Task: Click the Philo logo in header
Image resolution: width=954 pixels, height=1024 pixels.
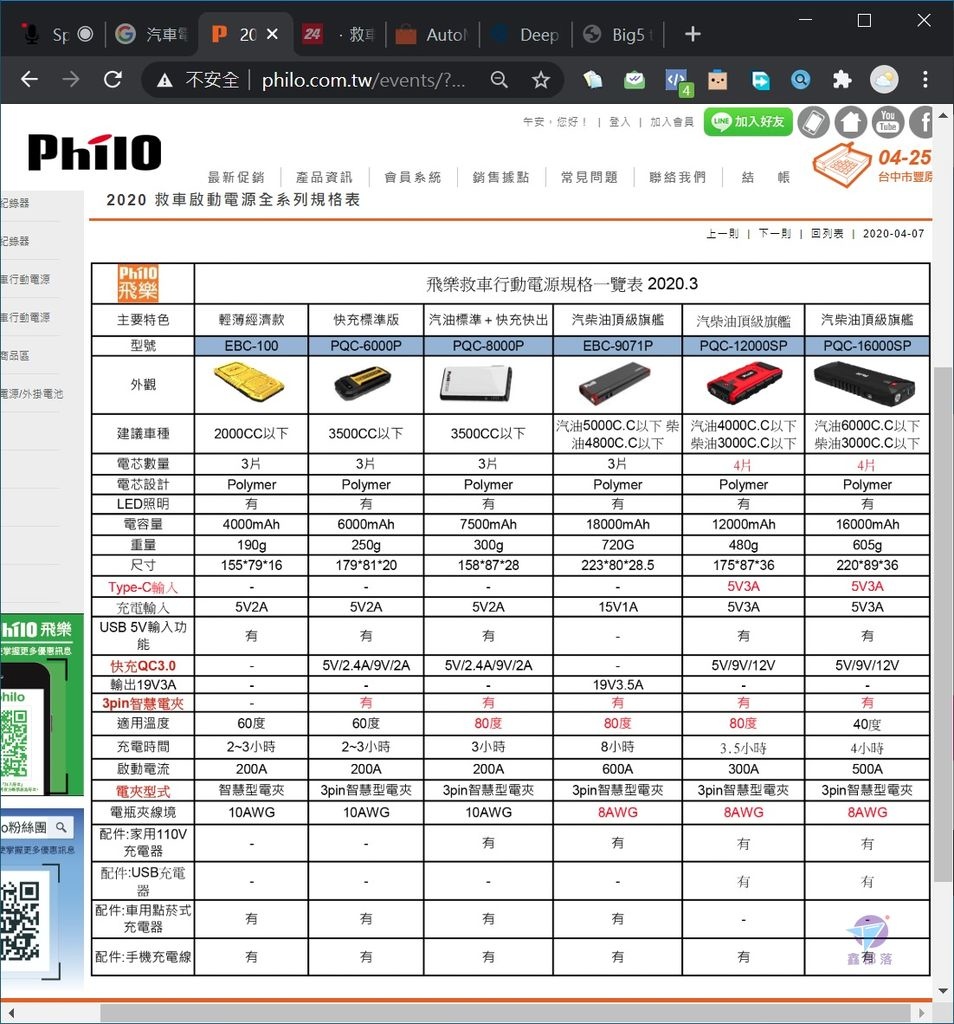Action: (x=95, y=152)
